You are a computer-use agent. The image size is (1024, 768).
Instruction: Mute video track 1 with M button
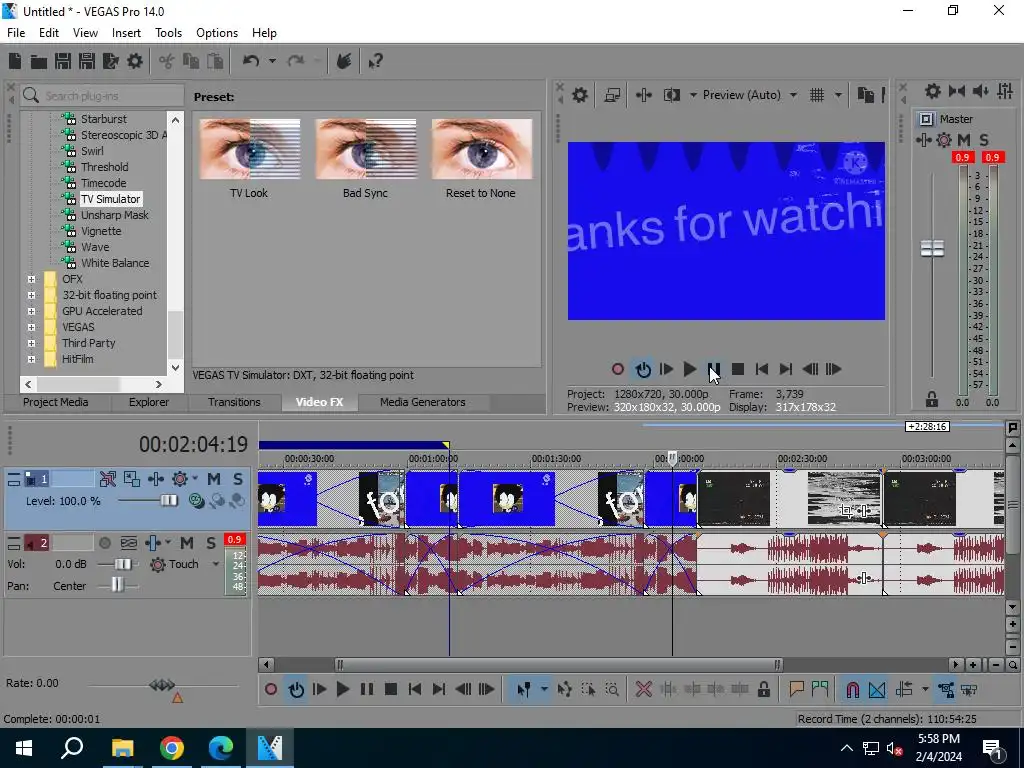[x=214, y=479]
